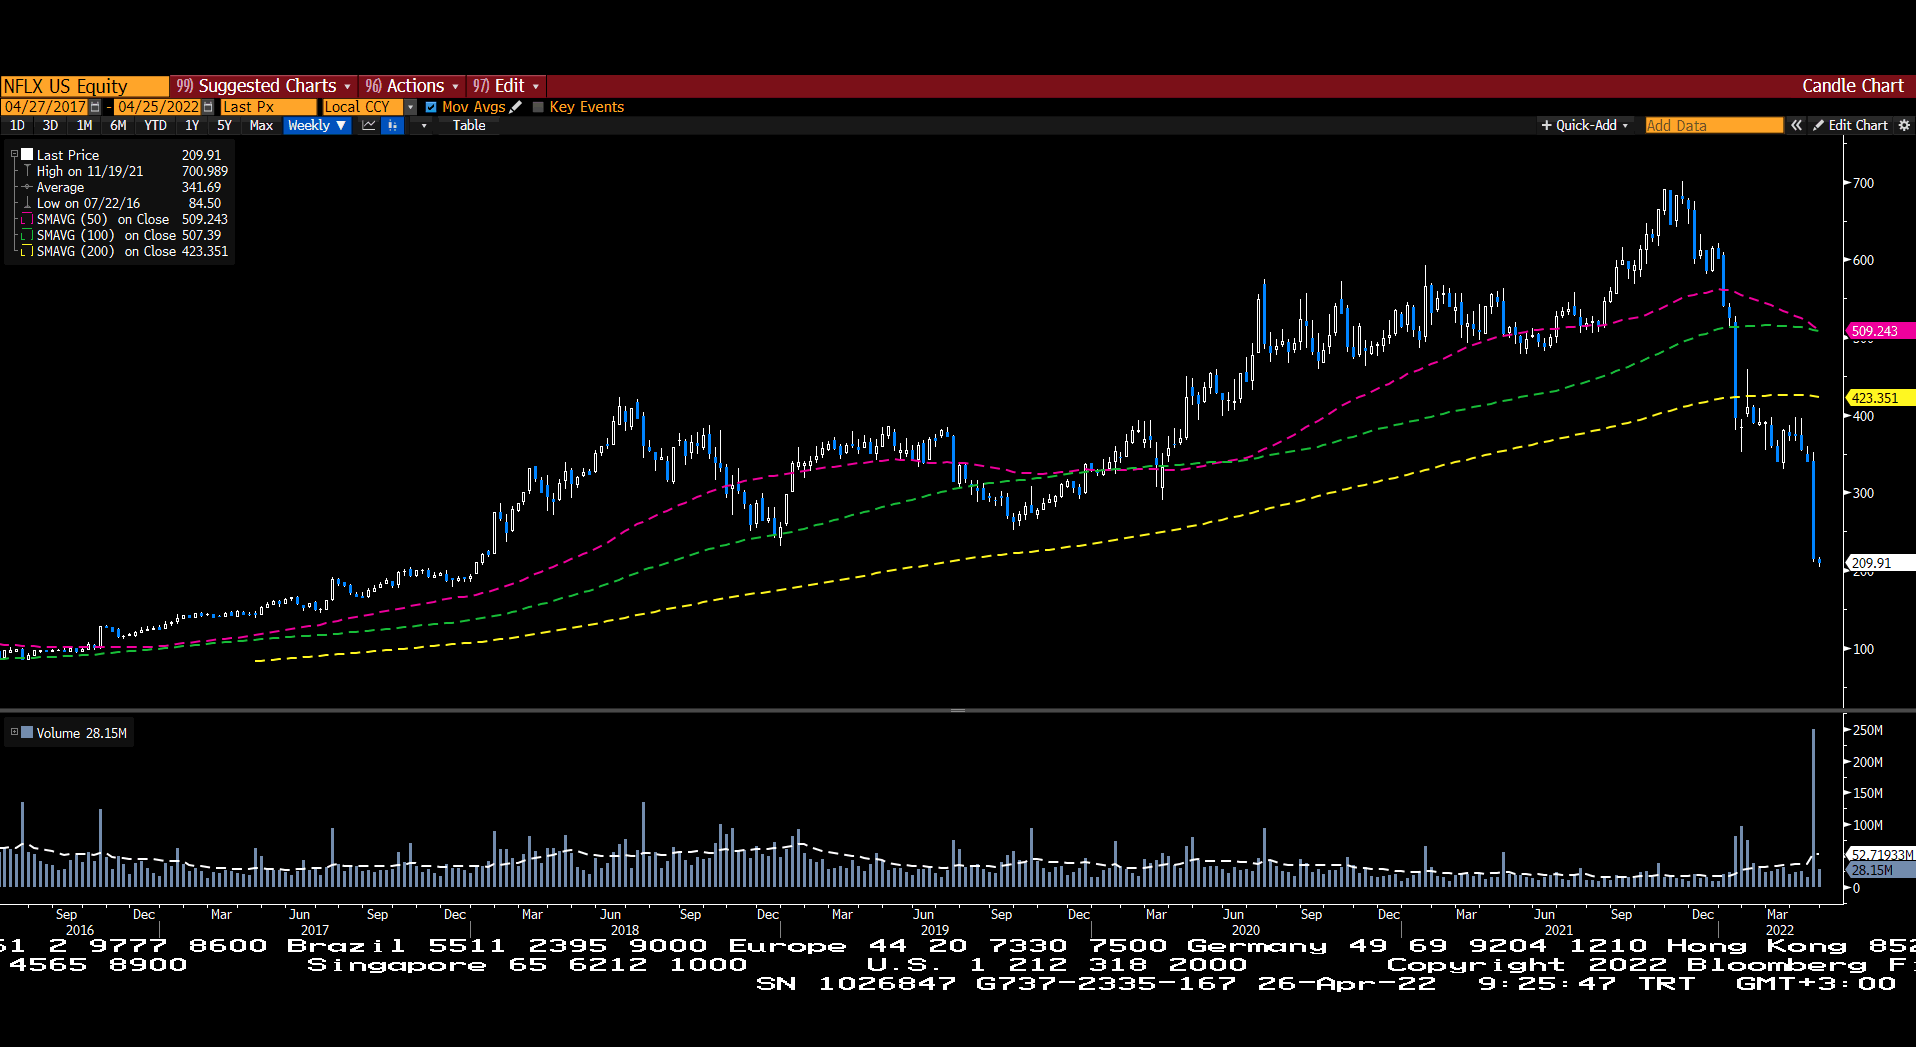Click the 209.91 last price axis label
The height and width of the screenshot is (1047, 1916).
[1880, 563]
